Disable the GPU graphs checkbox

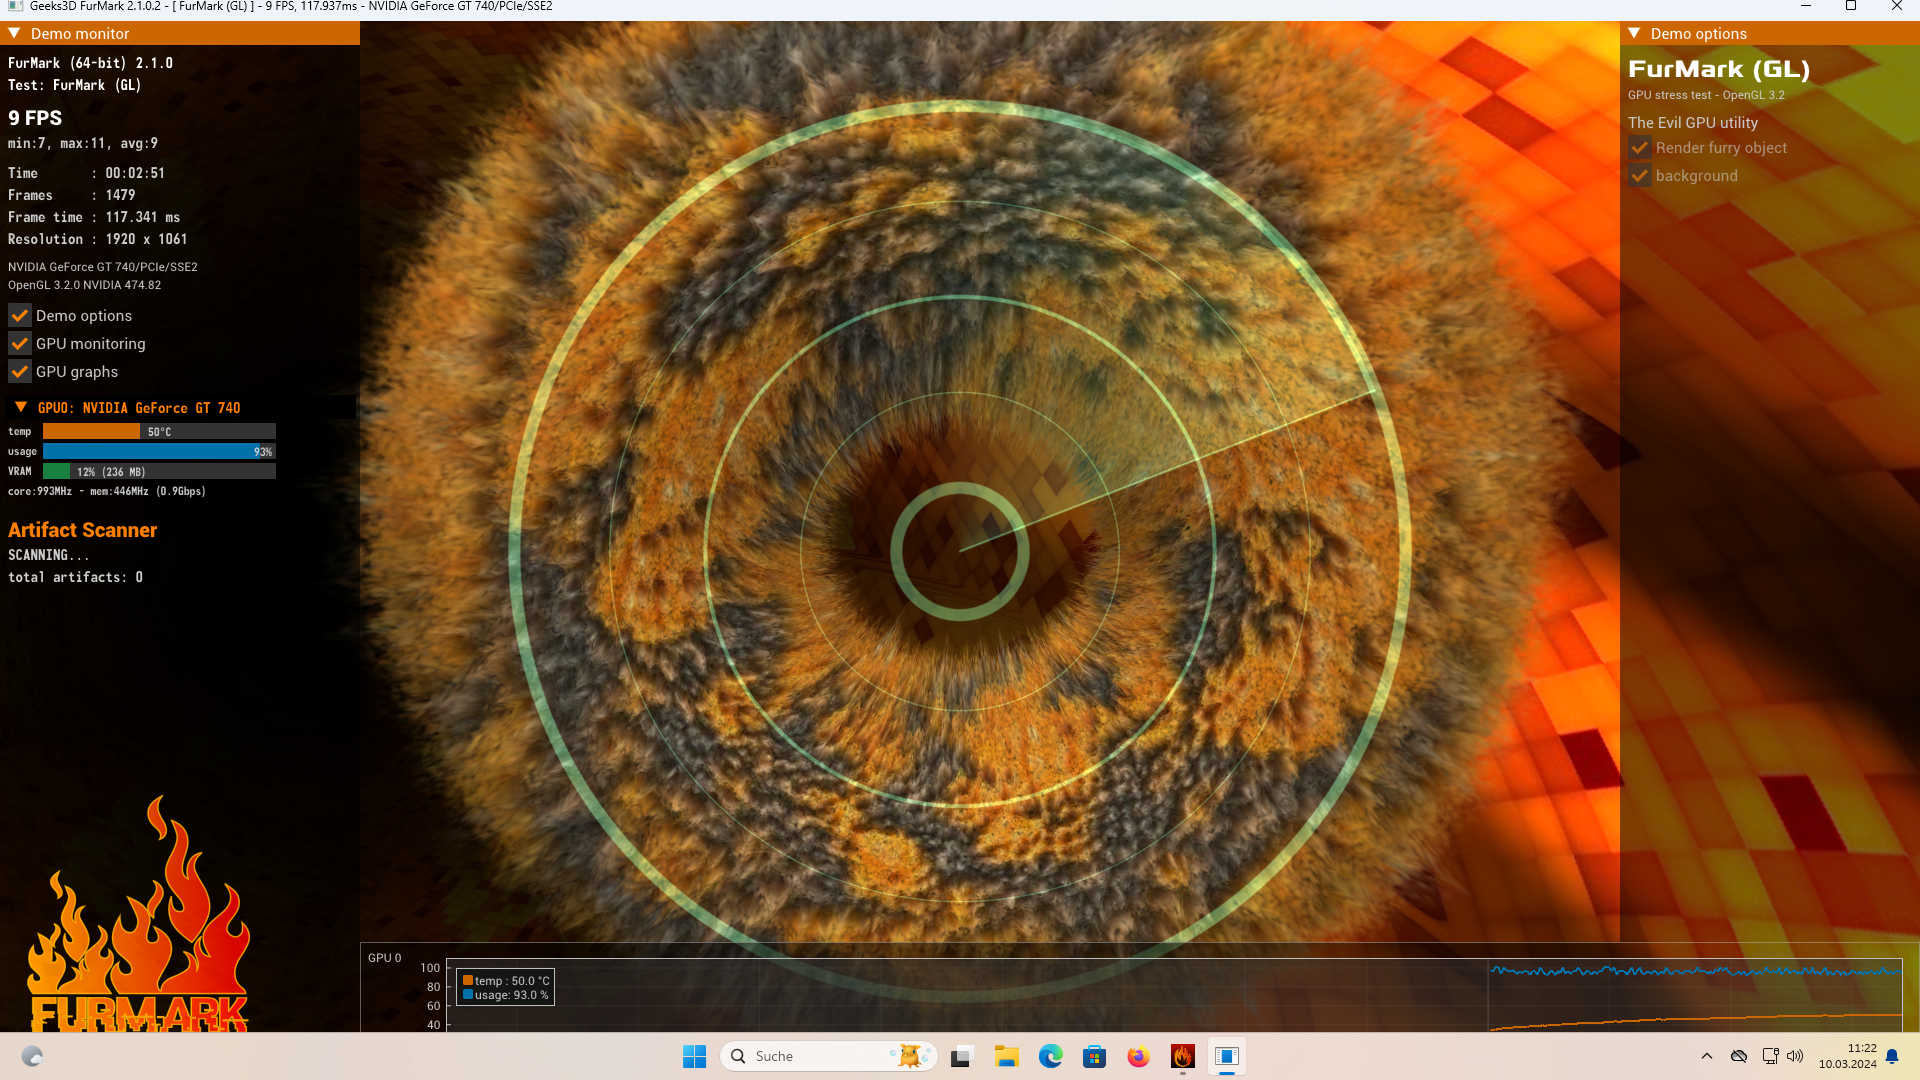[20, 372]
